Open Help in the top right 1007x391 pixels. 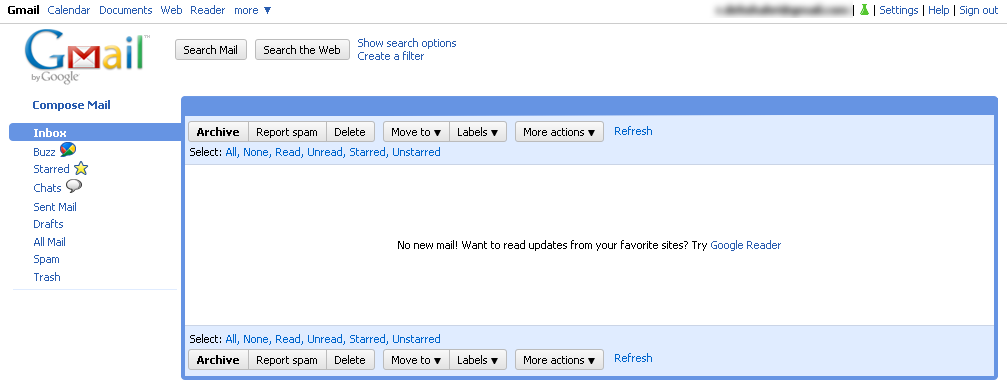[x=938, y=10]
